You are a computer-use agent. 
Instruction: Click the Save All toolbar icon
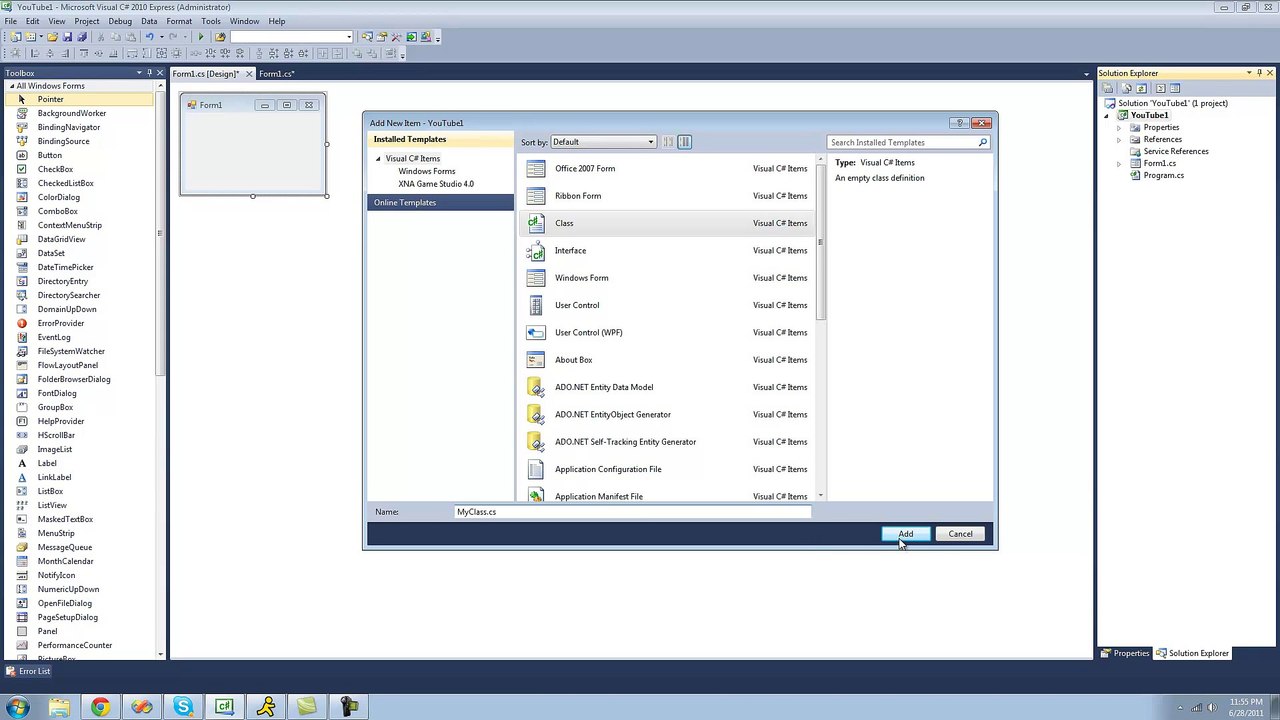click(x=81, y=37)
